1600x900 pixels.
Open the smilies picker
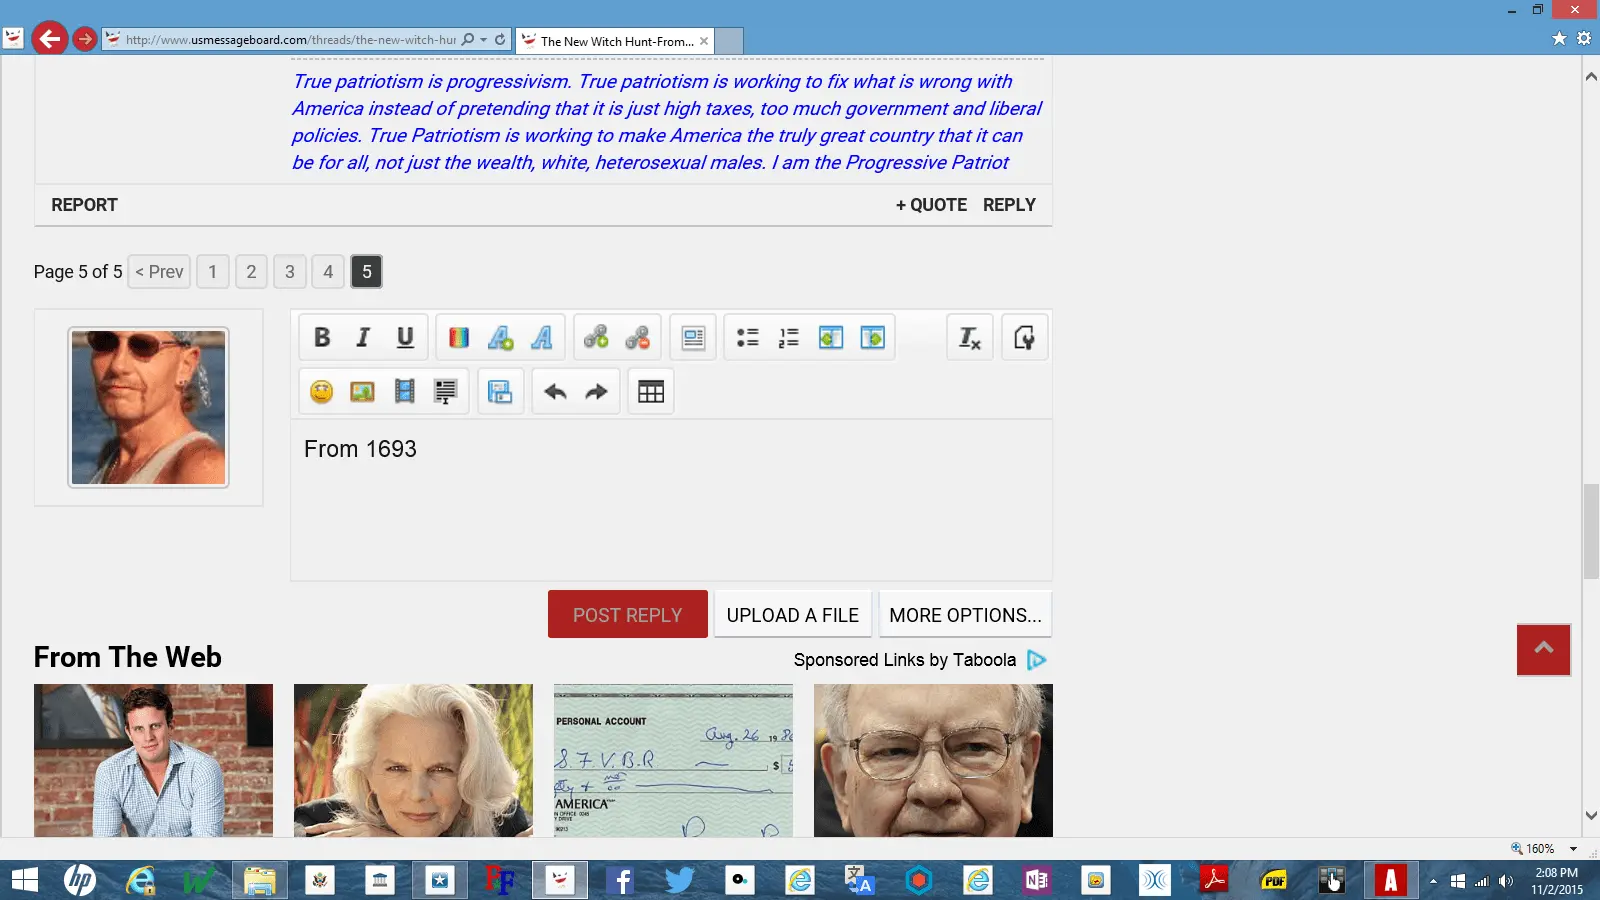[x=321, y=392]
